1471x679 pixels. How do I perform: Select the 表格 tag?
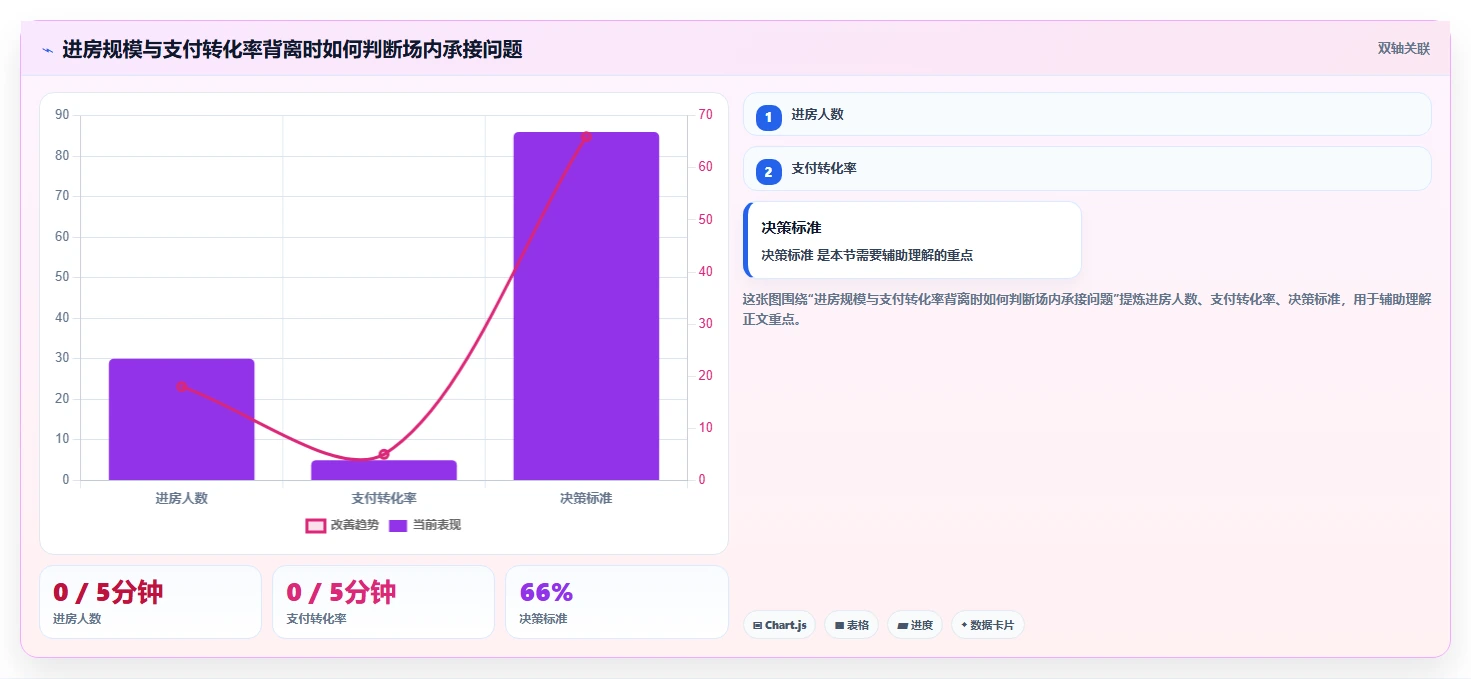(852, 625)
